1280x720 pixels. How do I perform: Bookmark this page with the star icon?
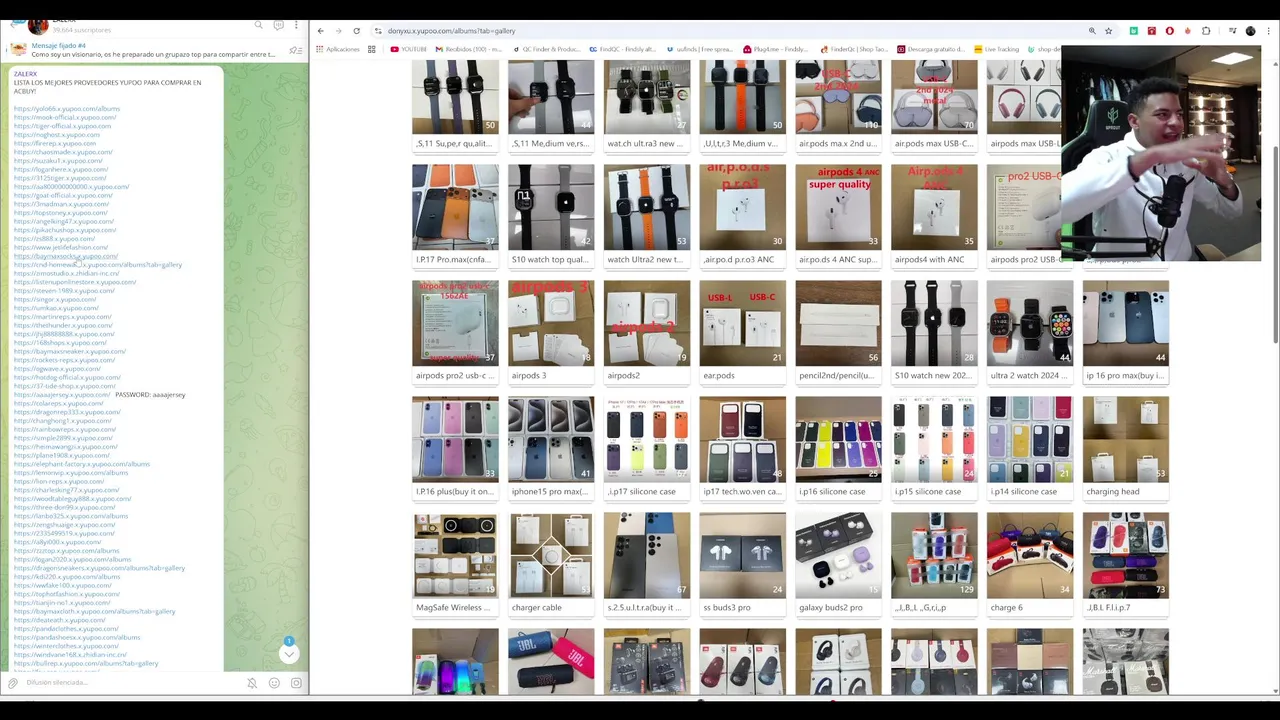tap(1108, 31)
